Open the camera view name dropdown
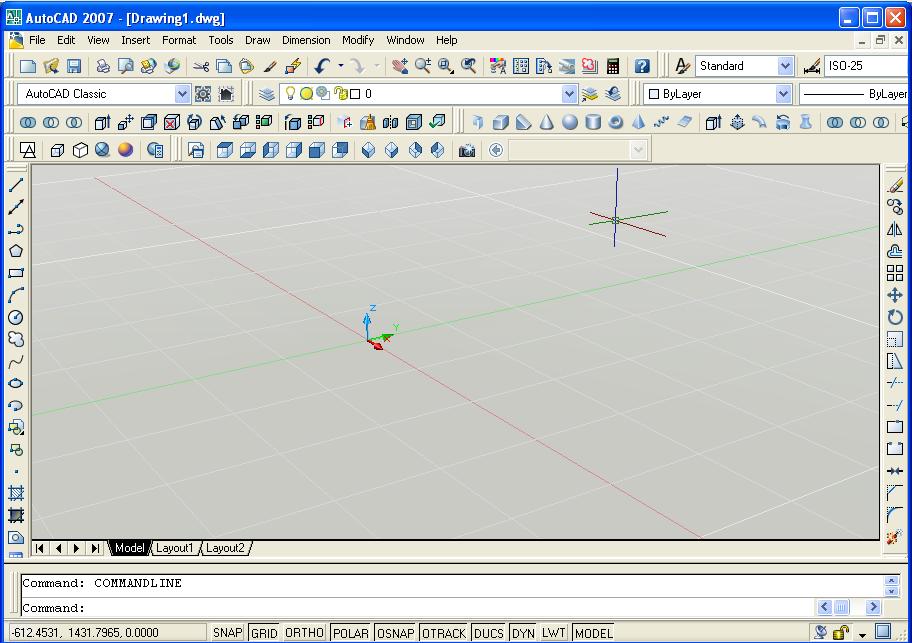912x643 pixels. [638, 151]
